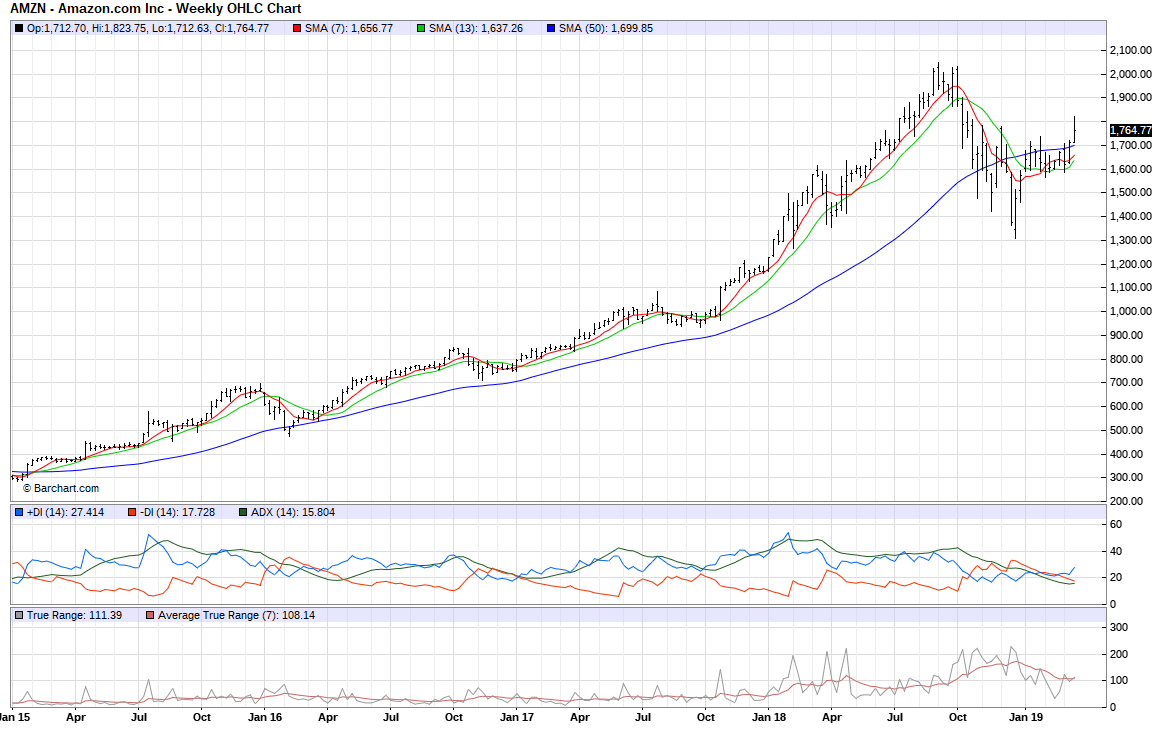Screen dimensions: 1156x748
Task: Click the black OHLC legend square
Action: (x=18, y=28)
